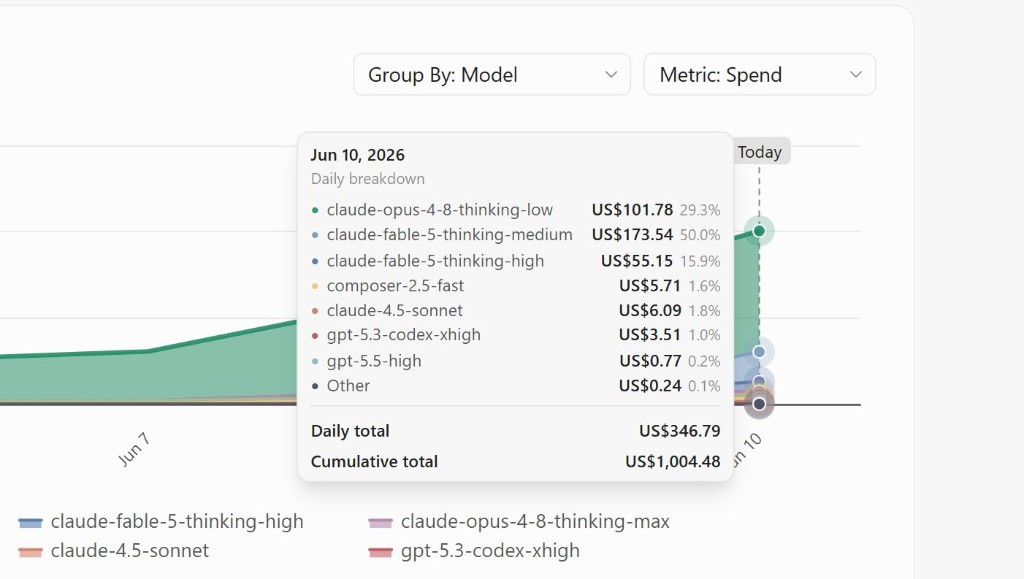Click the Jun 7 axis label
This screenshot has width=1024, height=579.
coord(135,449)
